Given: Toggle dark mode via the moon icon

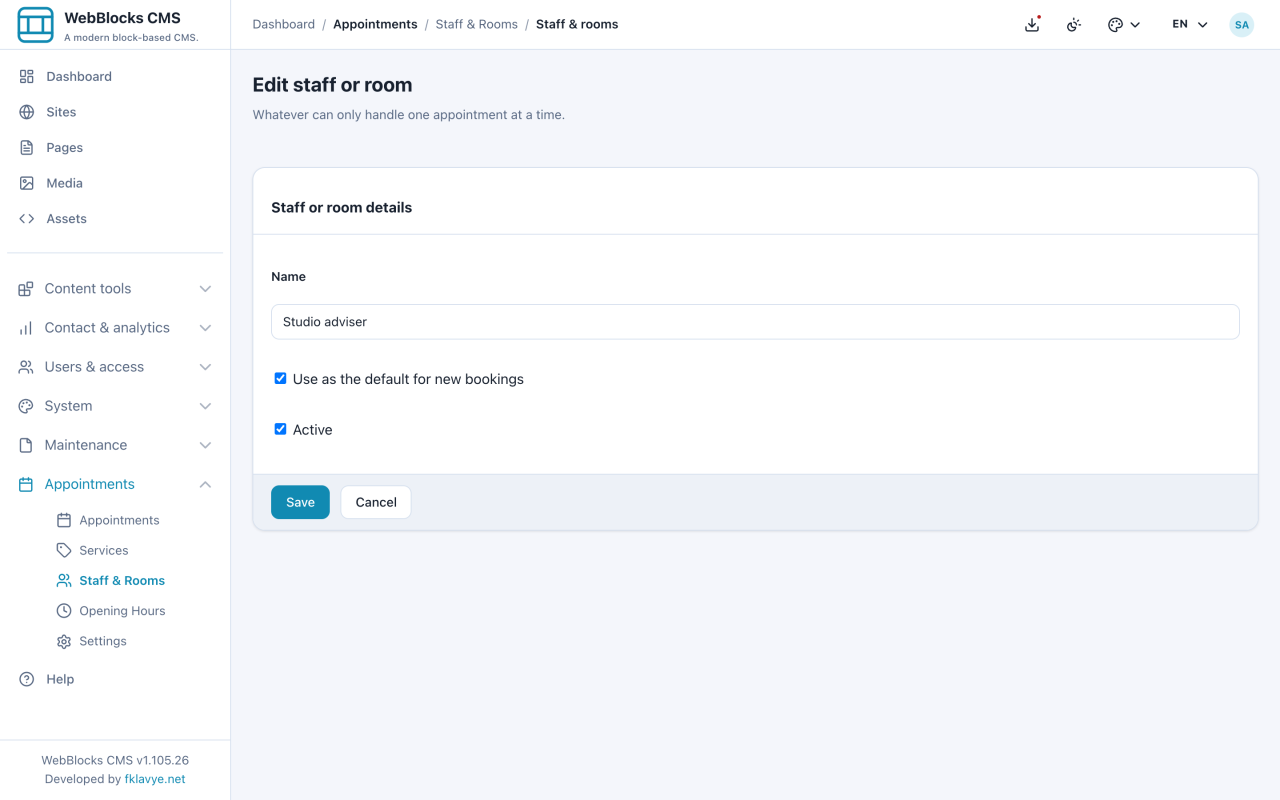Looking at the screenshot, I should [x=1074, y=25].
